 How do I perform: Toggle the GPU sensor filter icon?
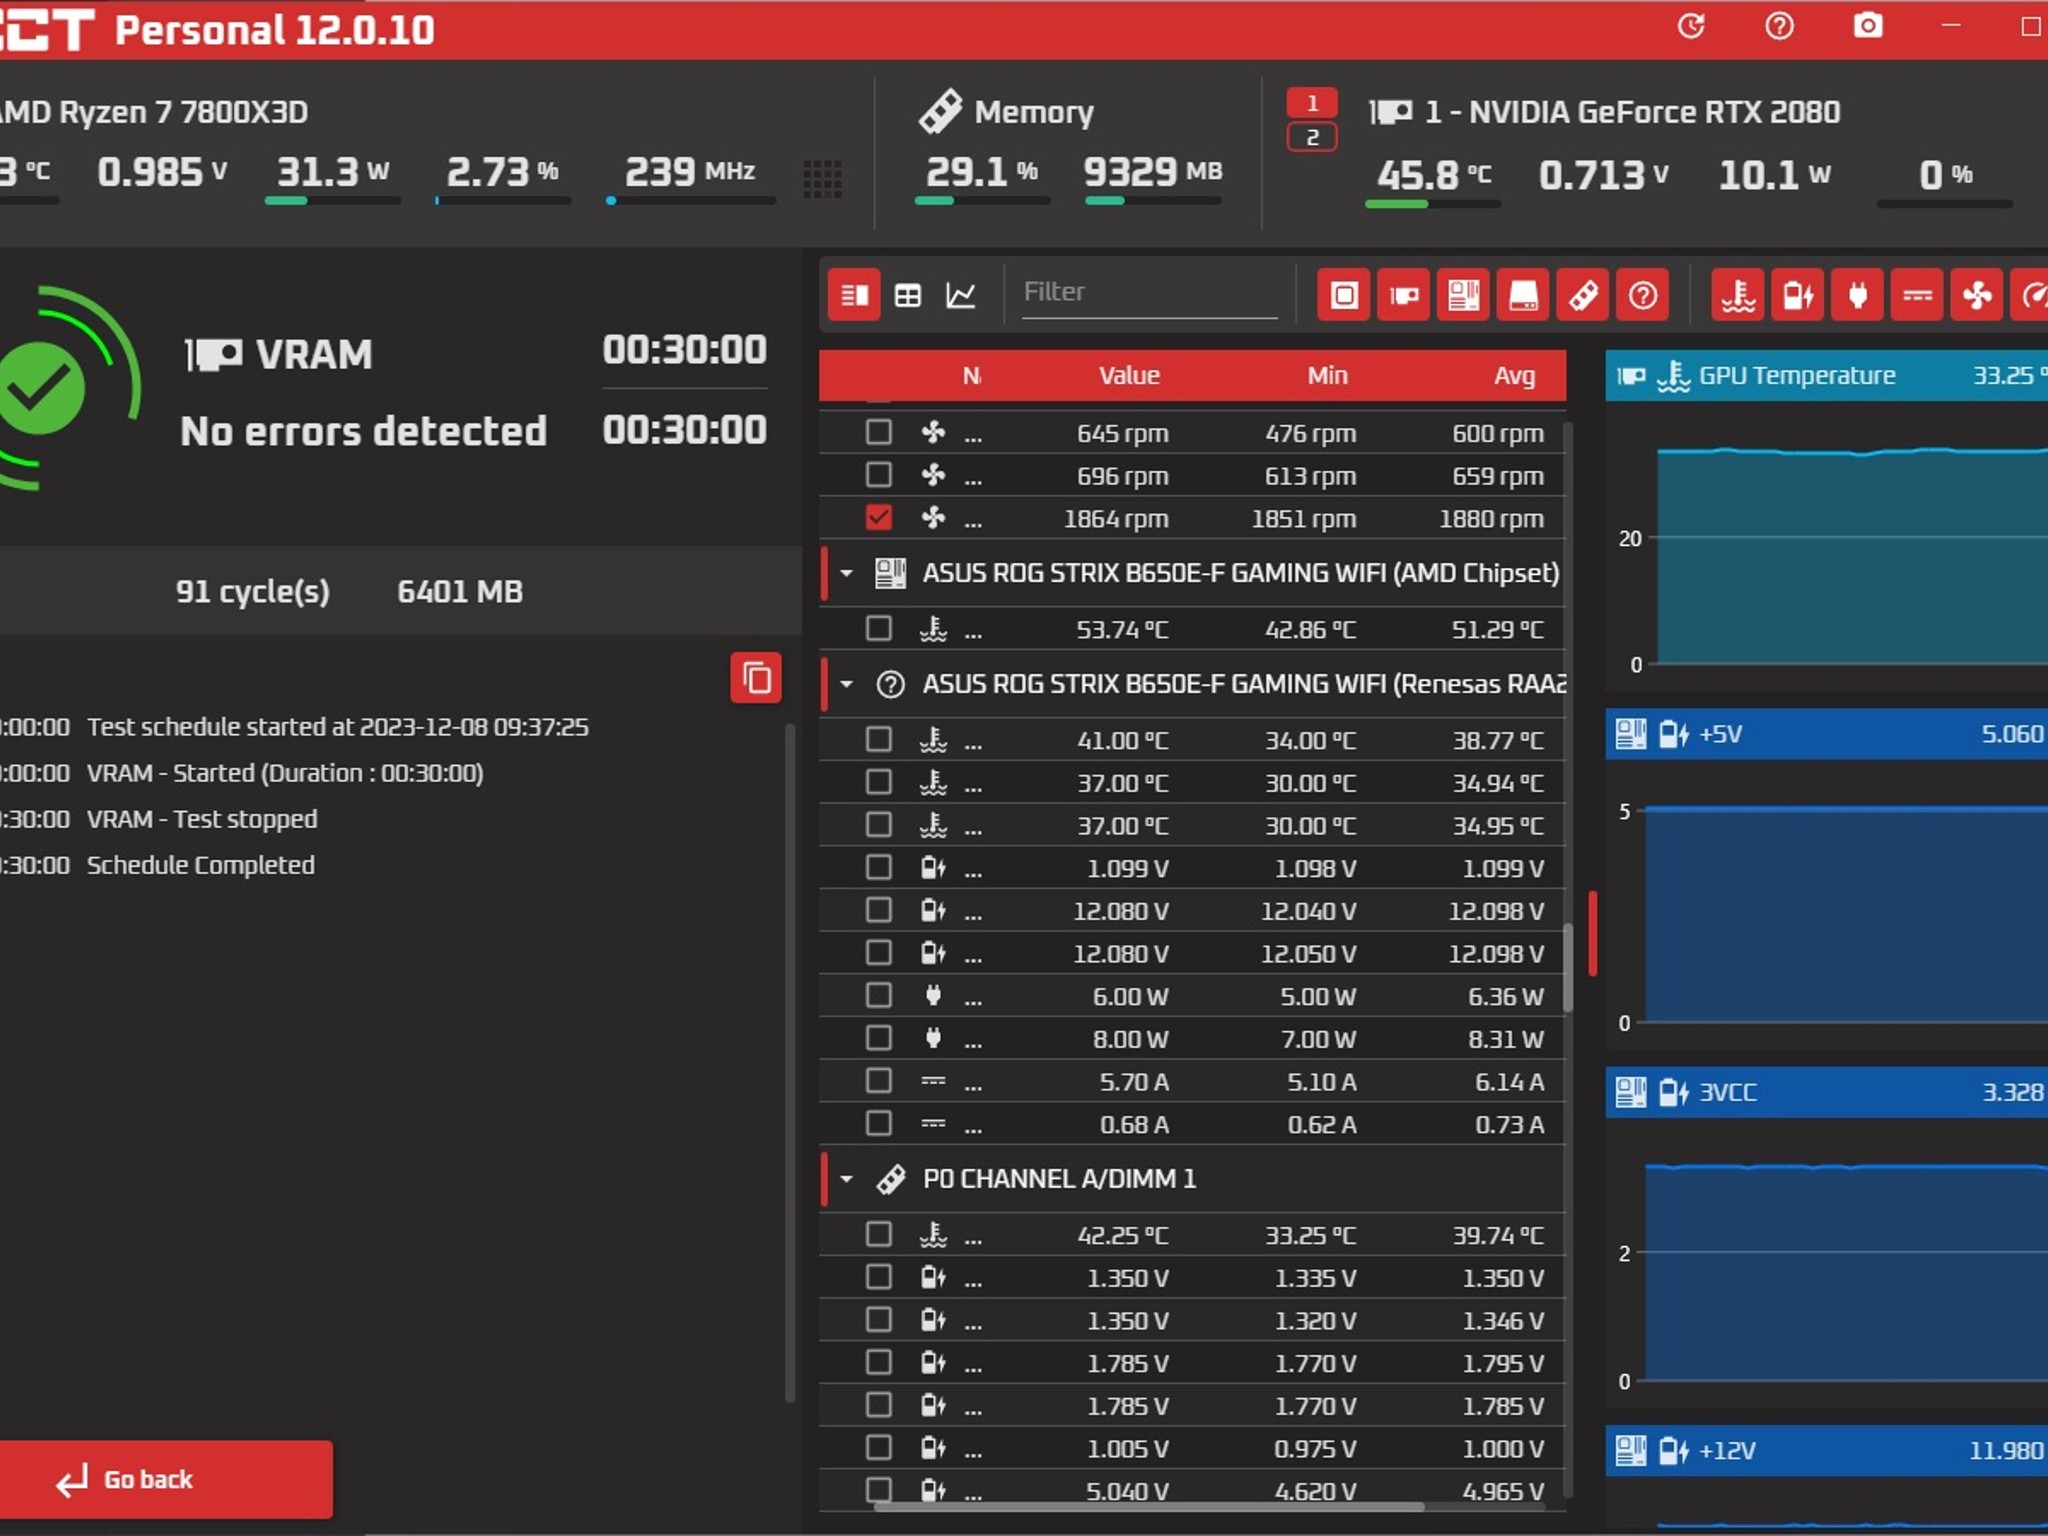(1404, 295)
